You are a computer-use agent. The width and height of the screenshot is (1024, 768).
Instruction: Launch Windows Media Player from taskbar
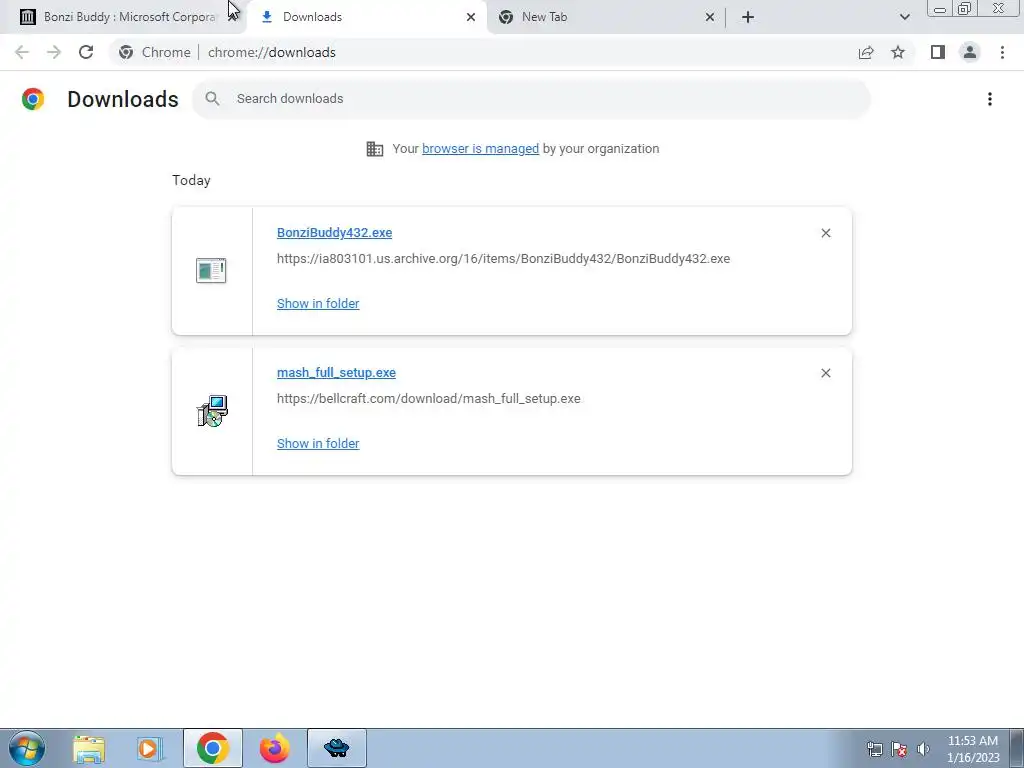150,748
